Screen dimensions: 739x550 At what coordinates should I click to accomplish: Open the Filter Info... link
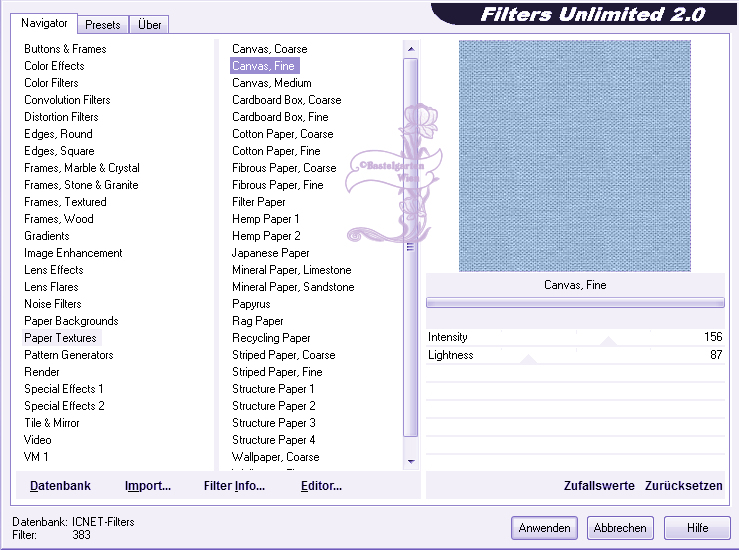coord(234,486)
